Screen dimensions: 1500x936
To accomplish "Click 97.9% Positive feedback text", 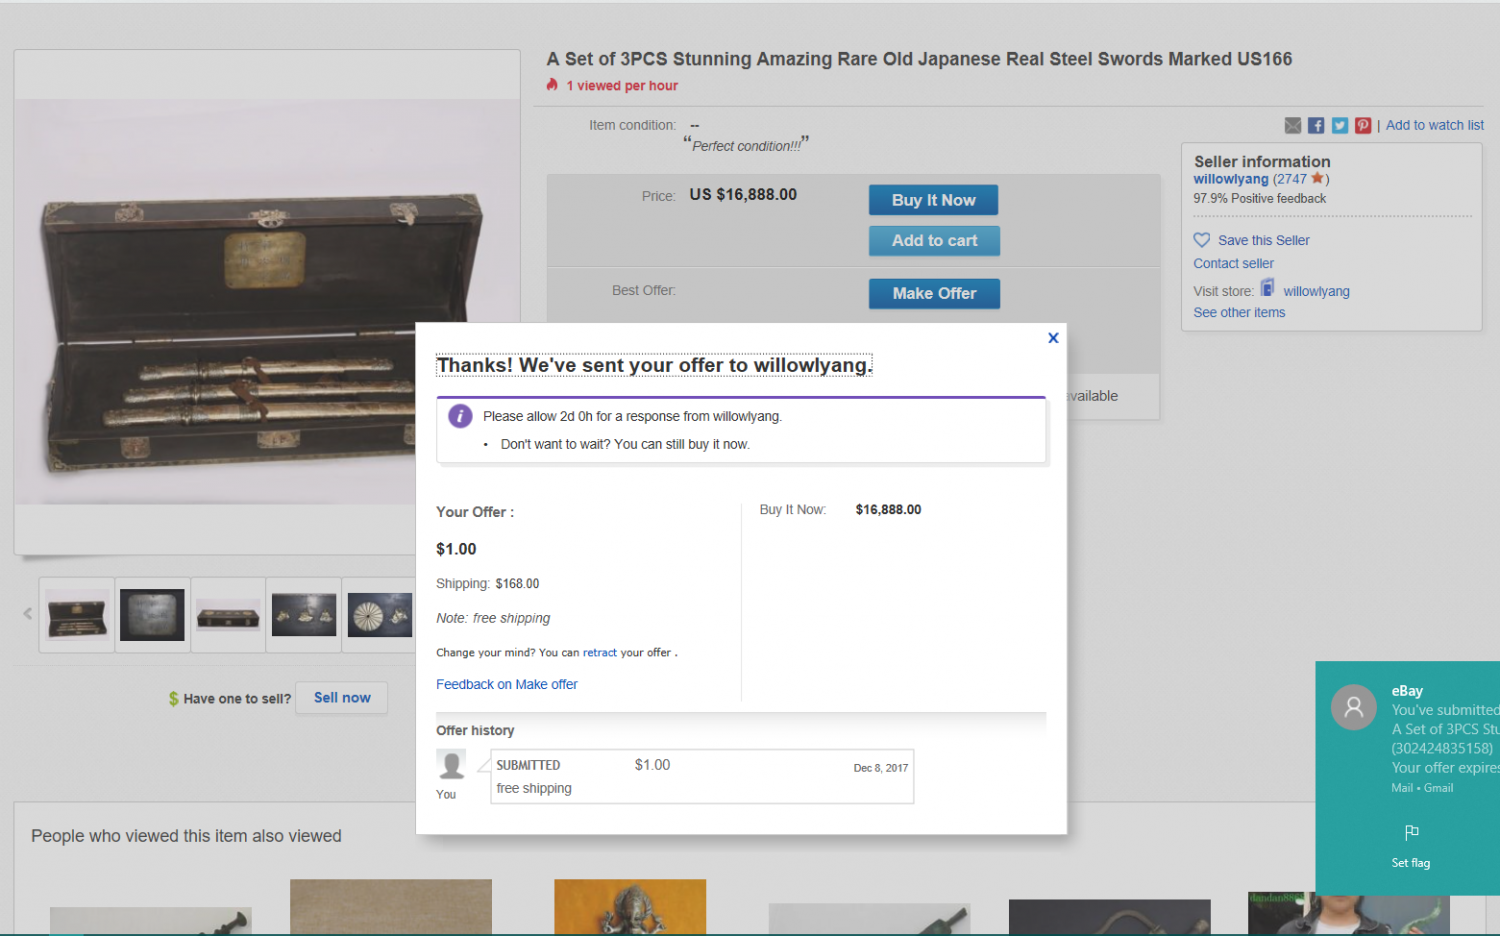I will (1259, 198).
